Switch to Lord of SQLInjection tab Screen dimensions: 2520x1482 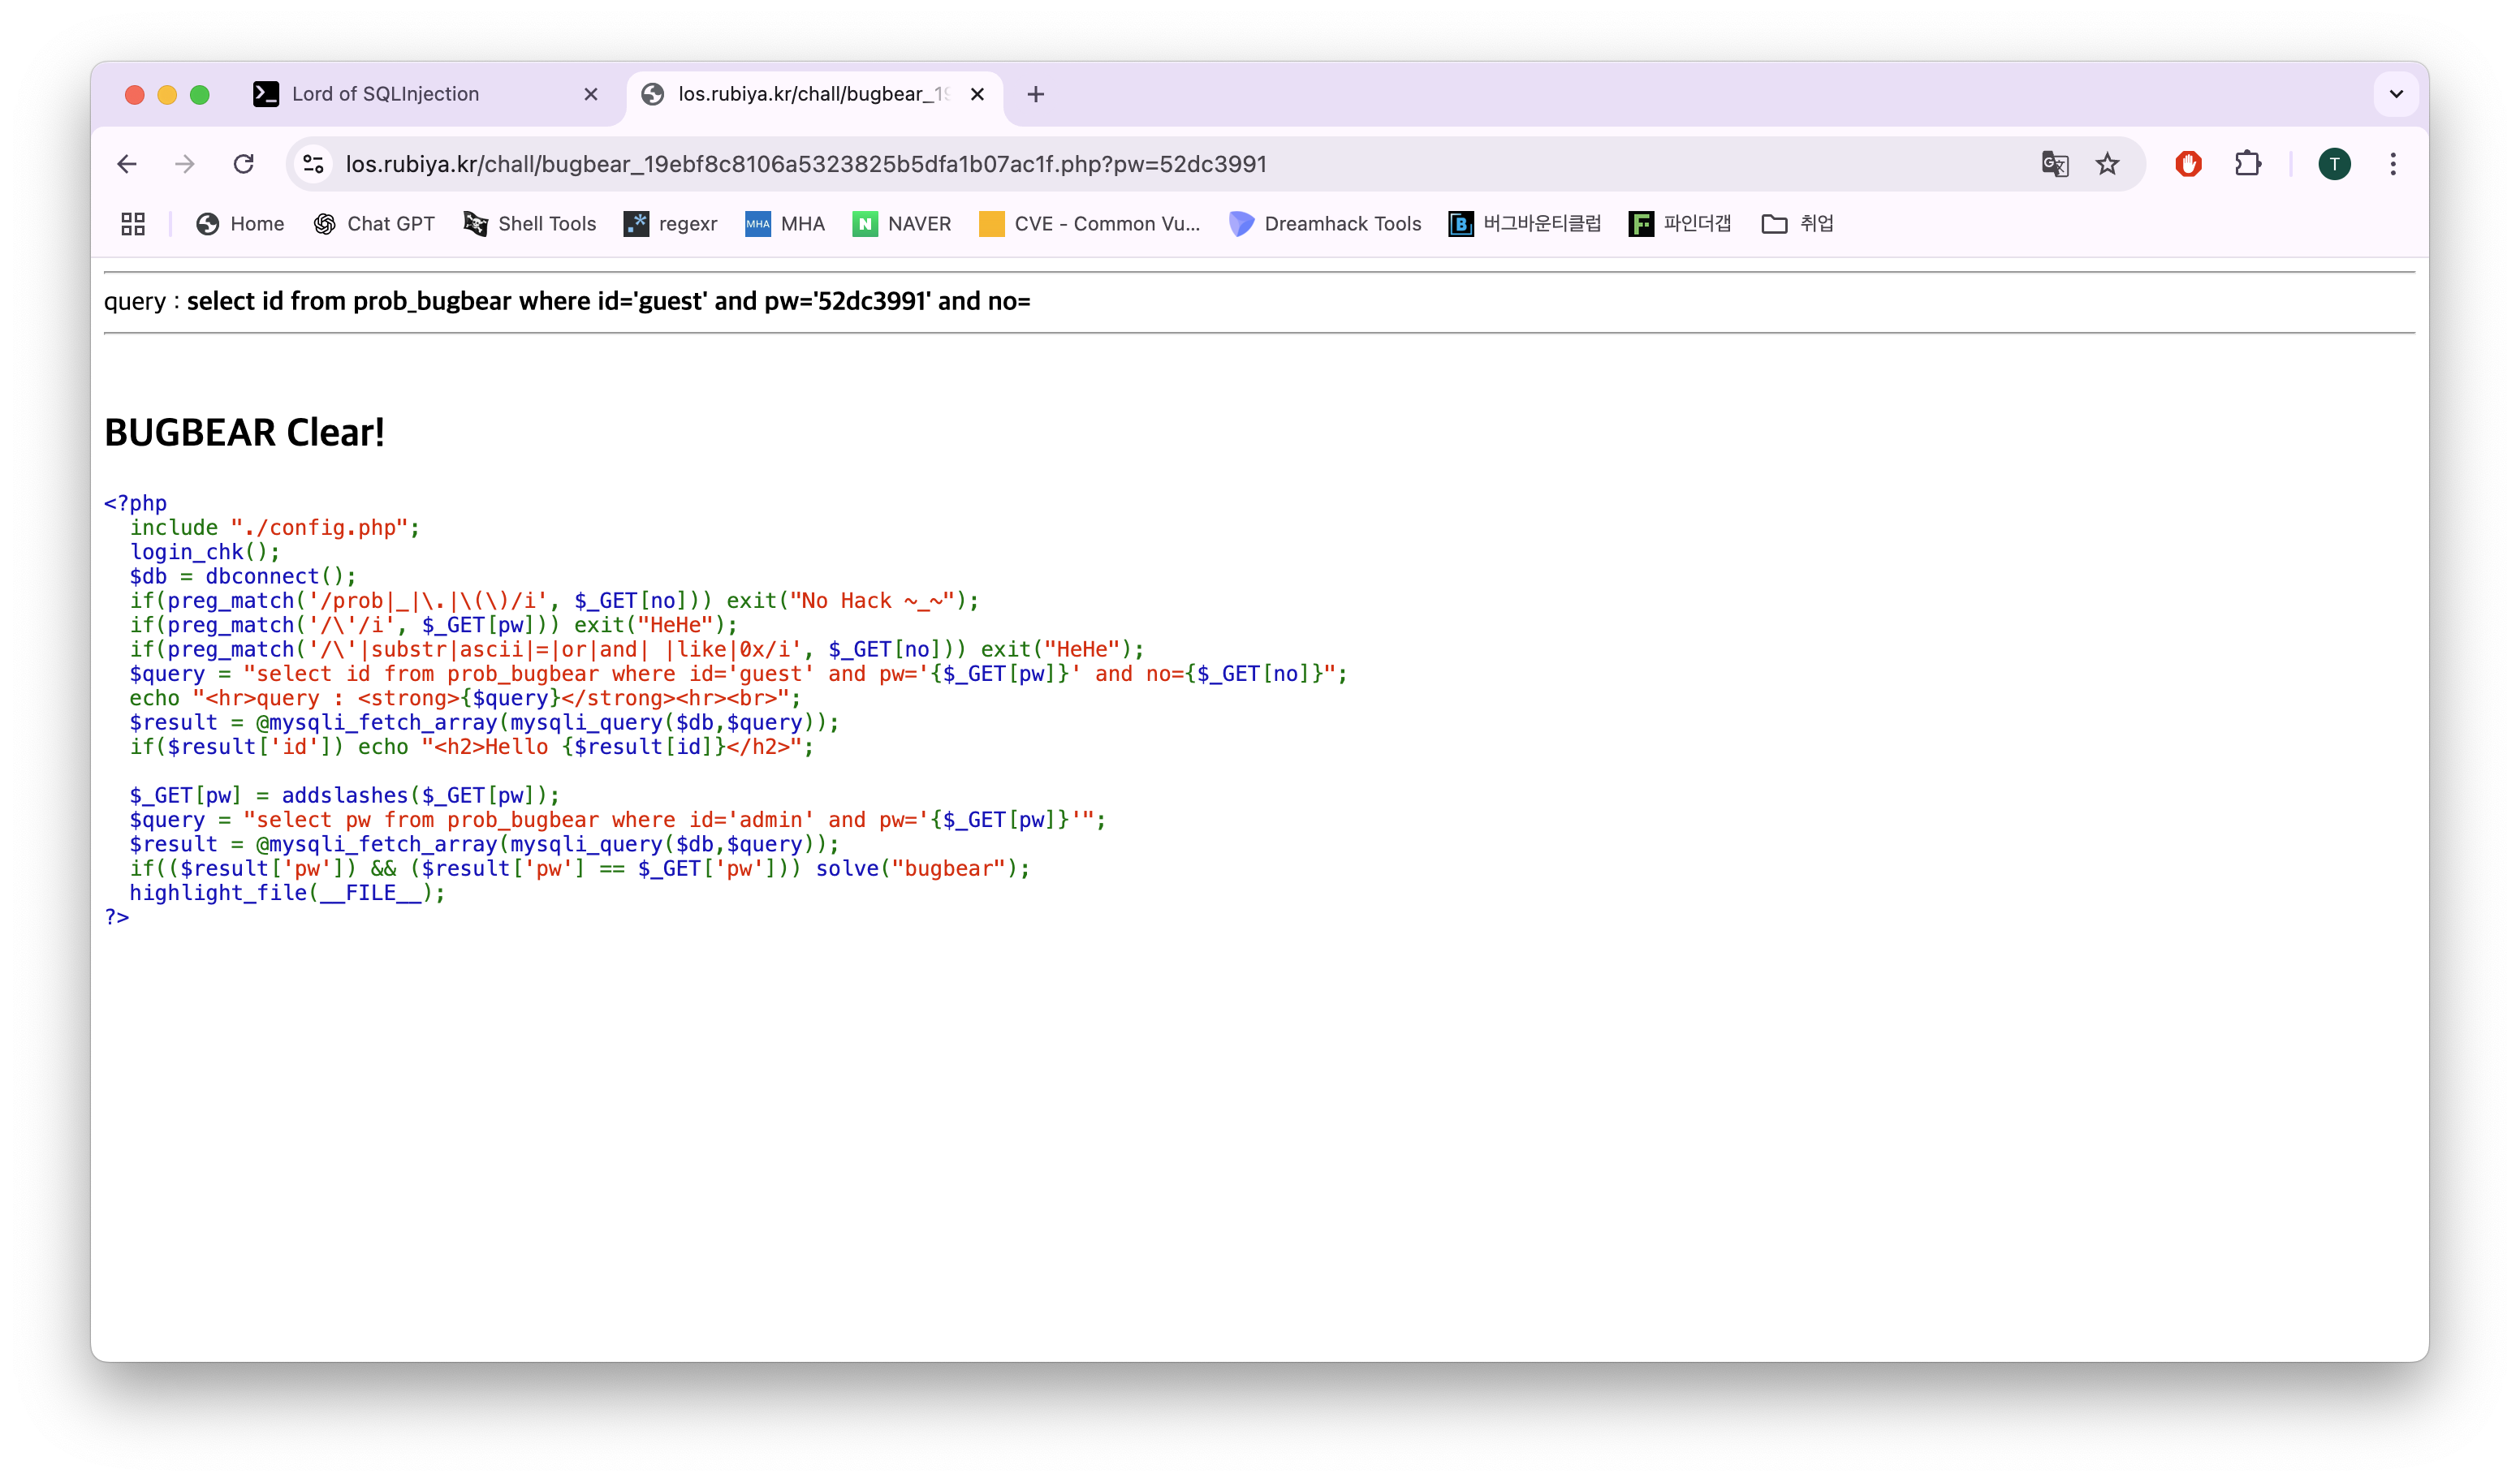[x=385, y=94]
